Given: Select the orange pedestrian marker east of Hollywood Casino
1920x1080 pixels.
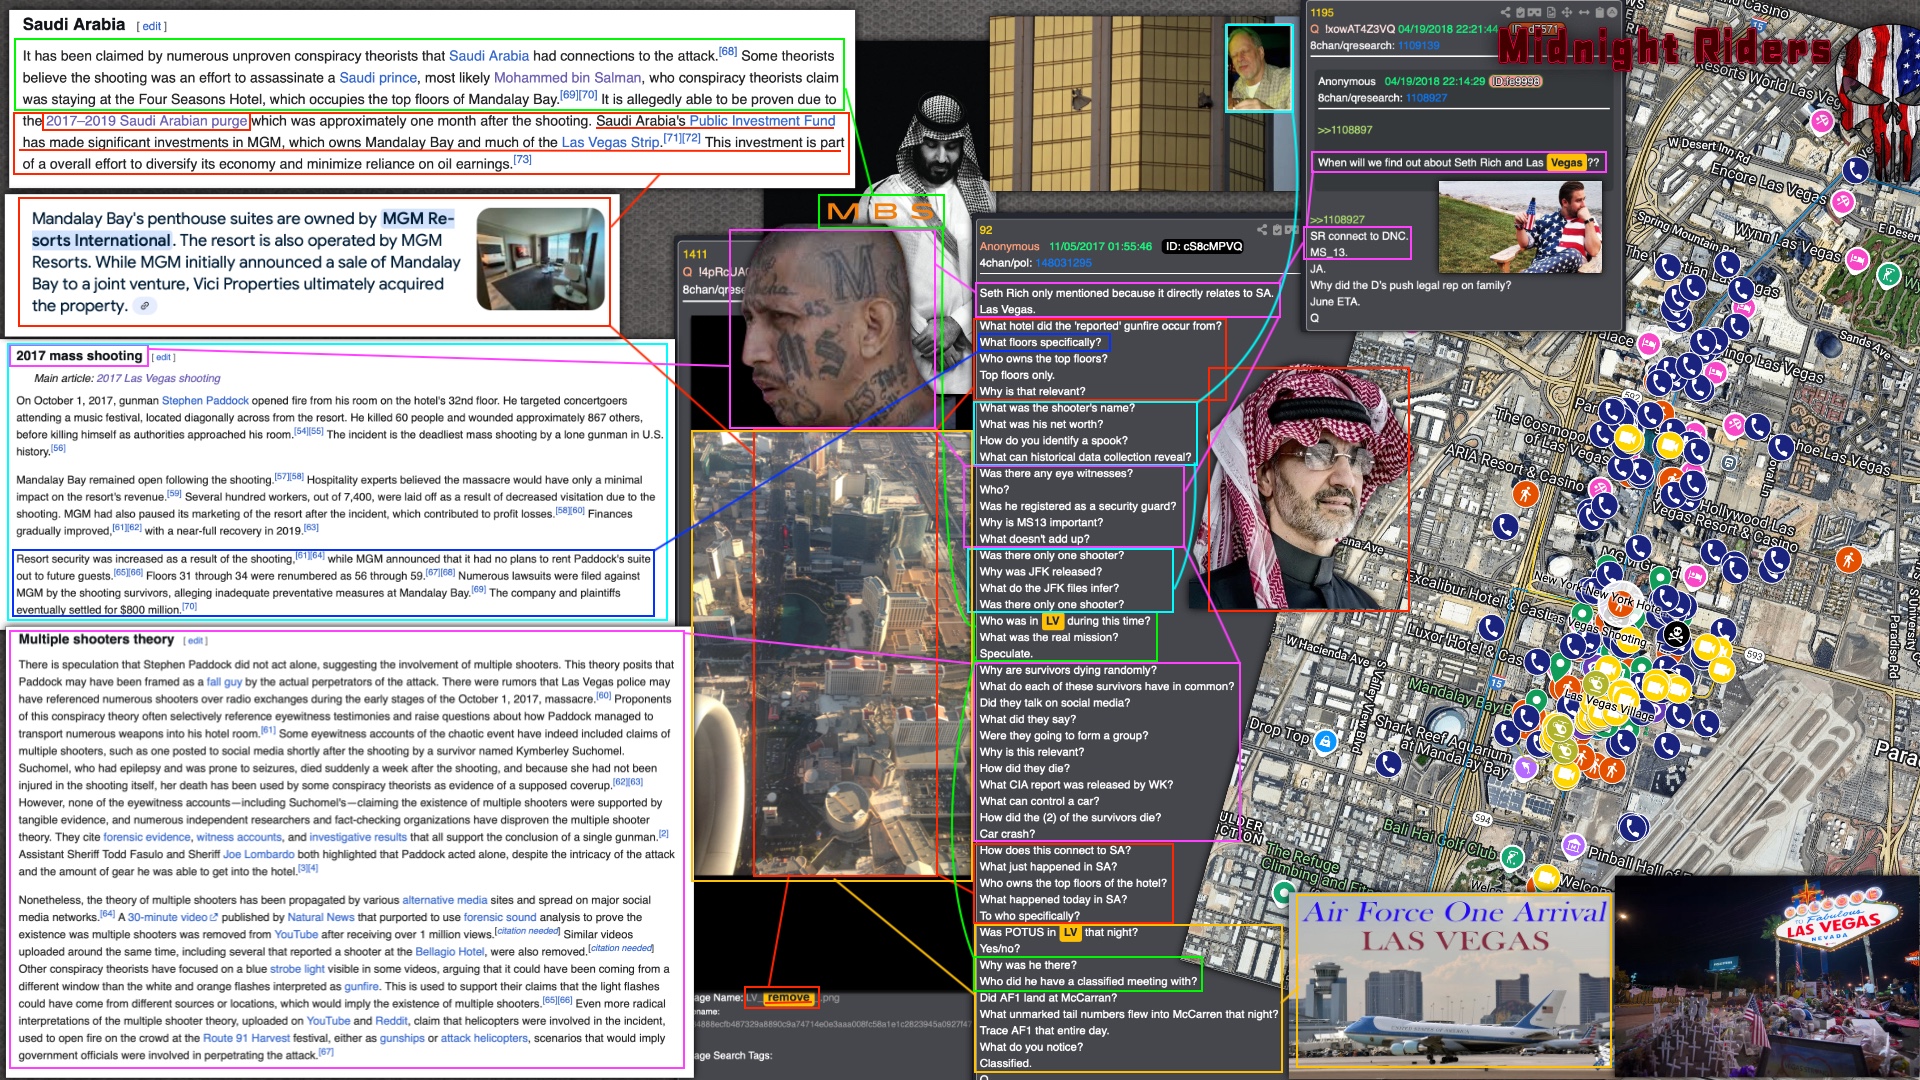Looking at the screenshot, I should [1848, 560].
